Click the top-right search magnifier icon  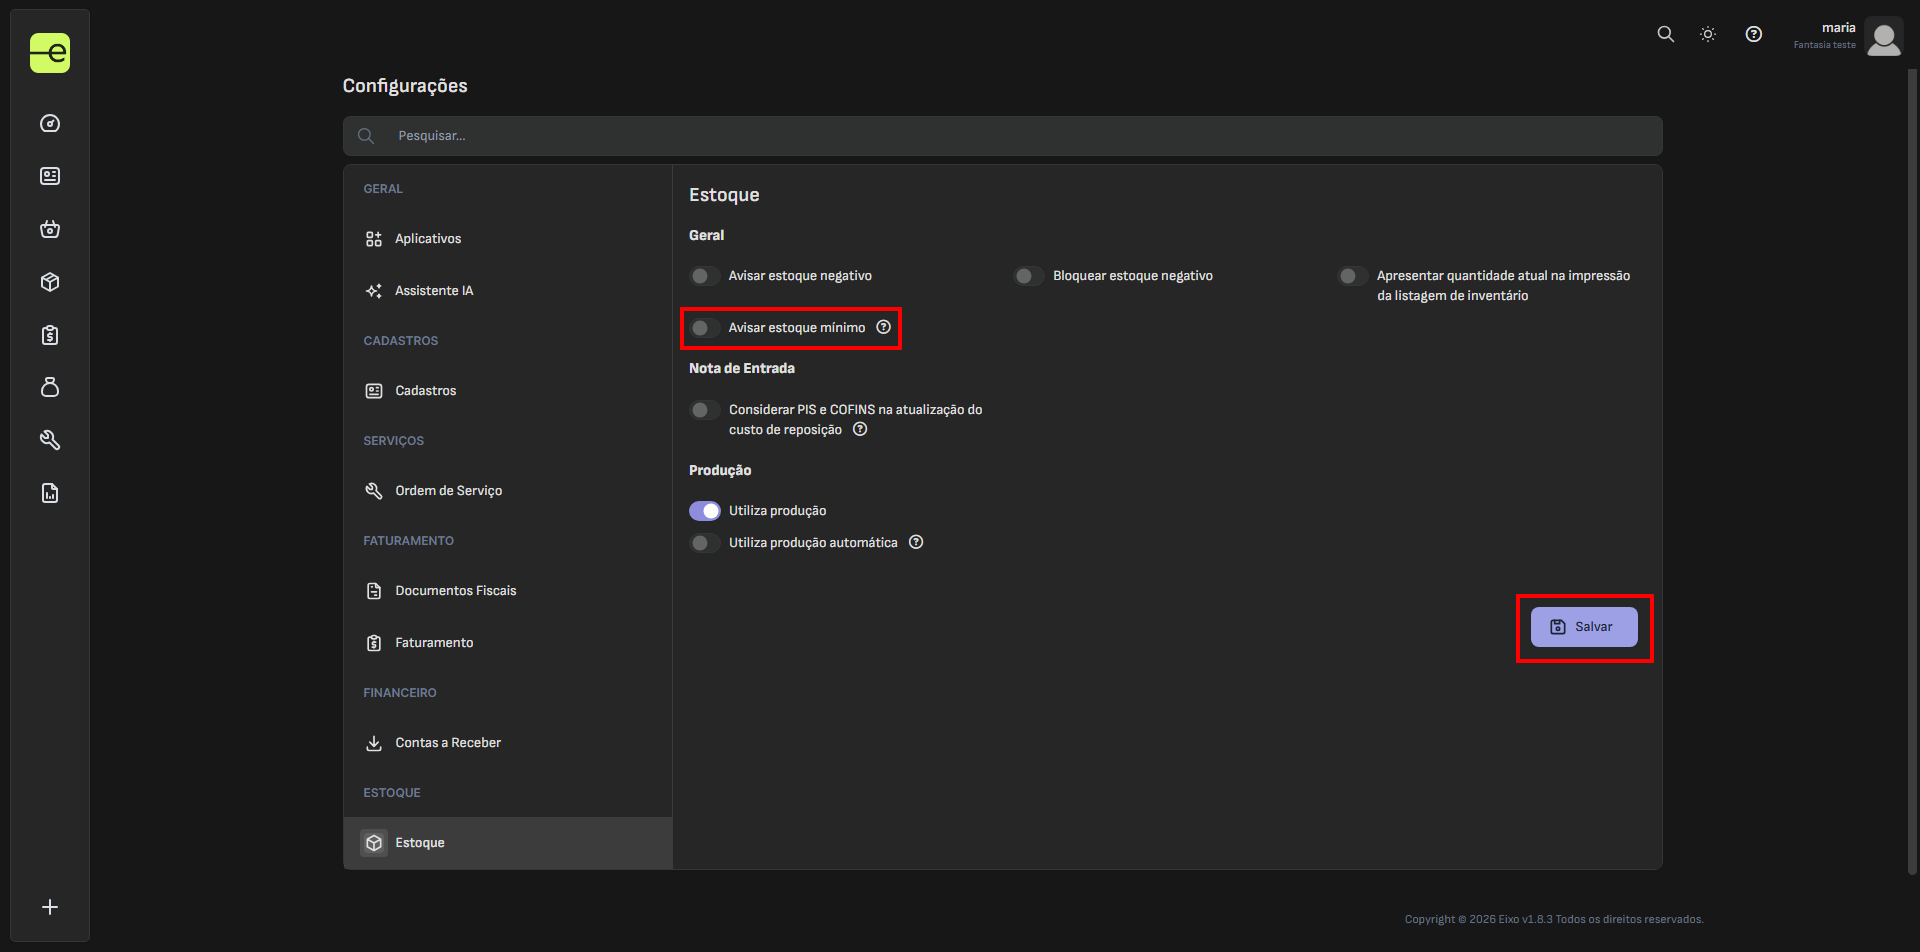click(1665, 34)
